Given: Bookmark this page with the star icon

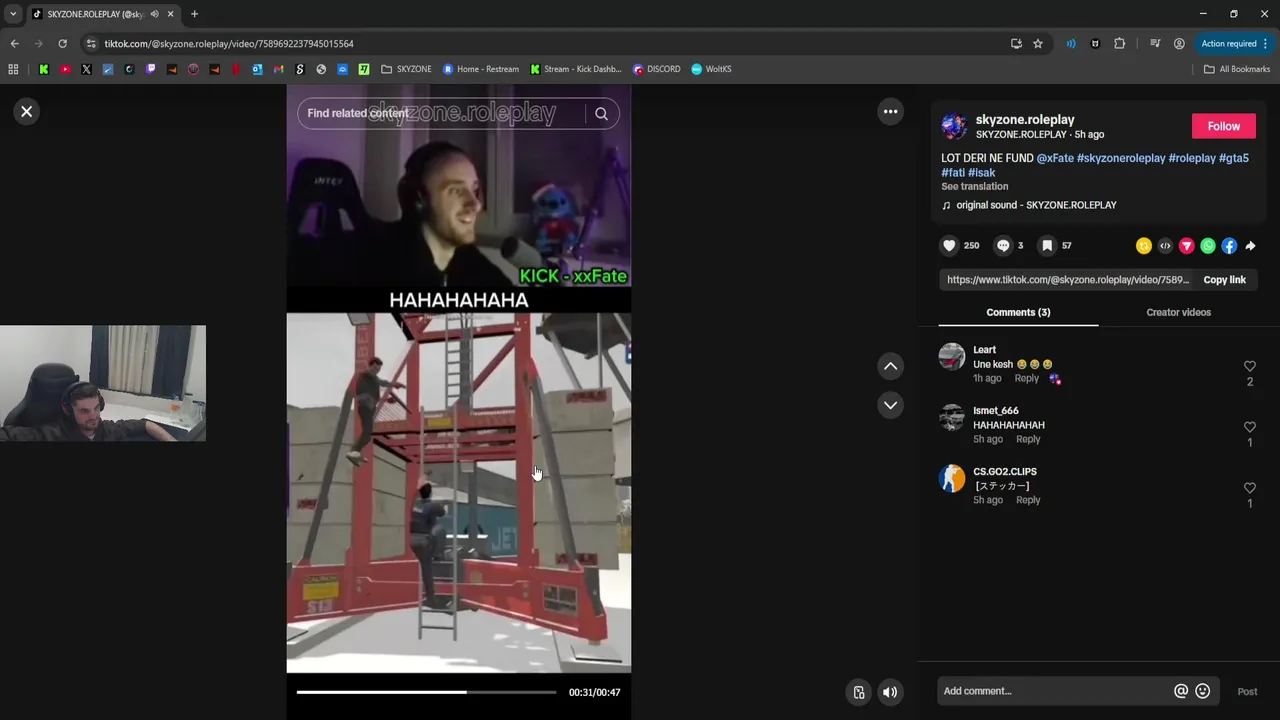Looking at the screenshot, I should click(x=1038, y=44).
